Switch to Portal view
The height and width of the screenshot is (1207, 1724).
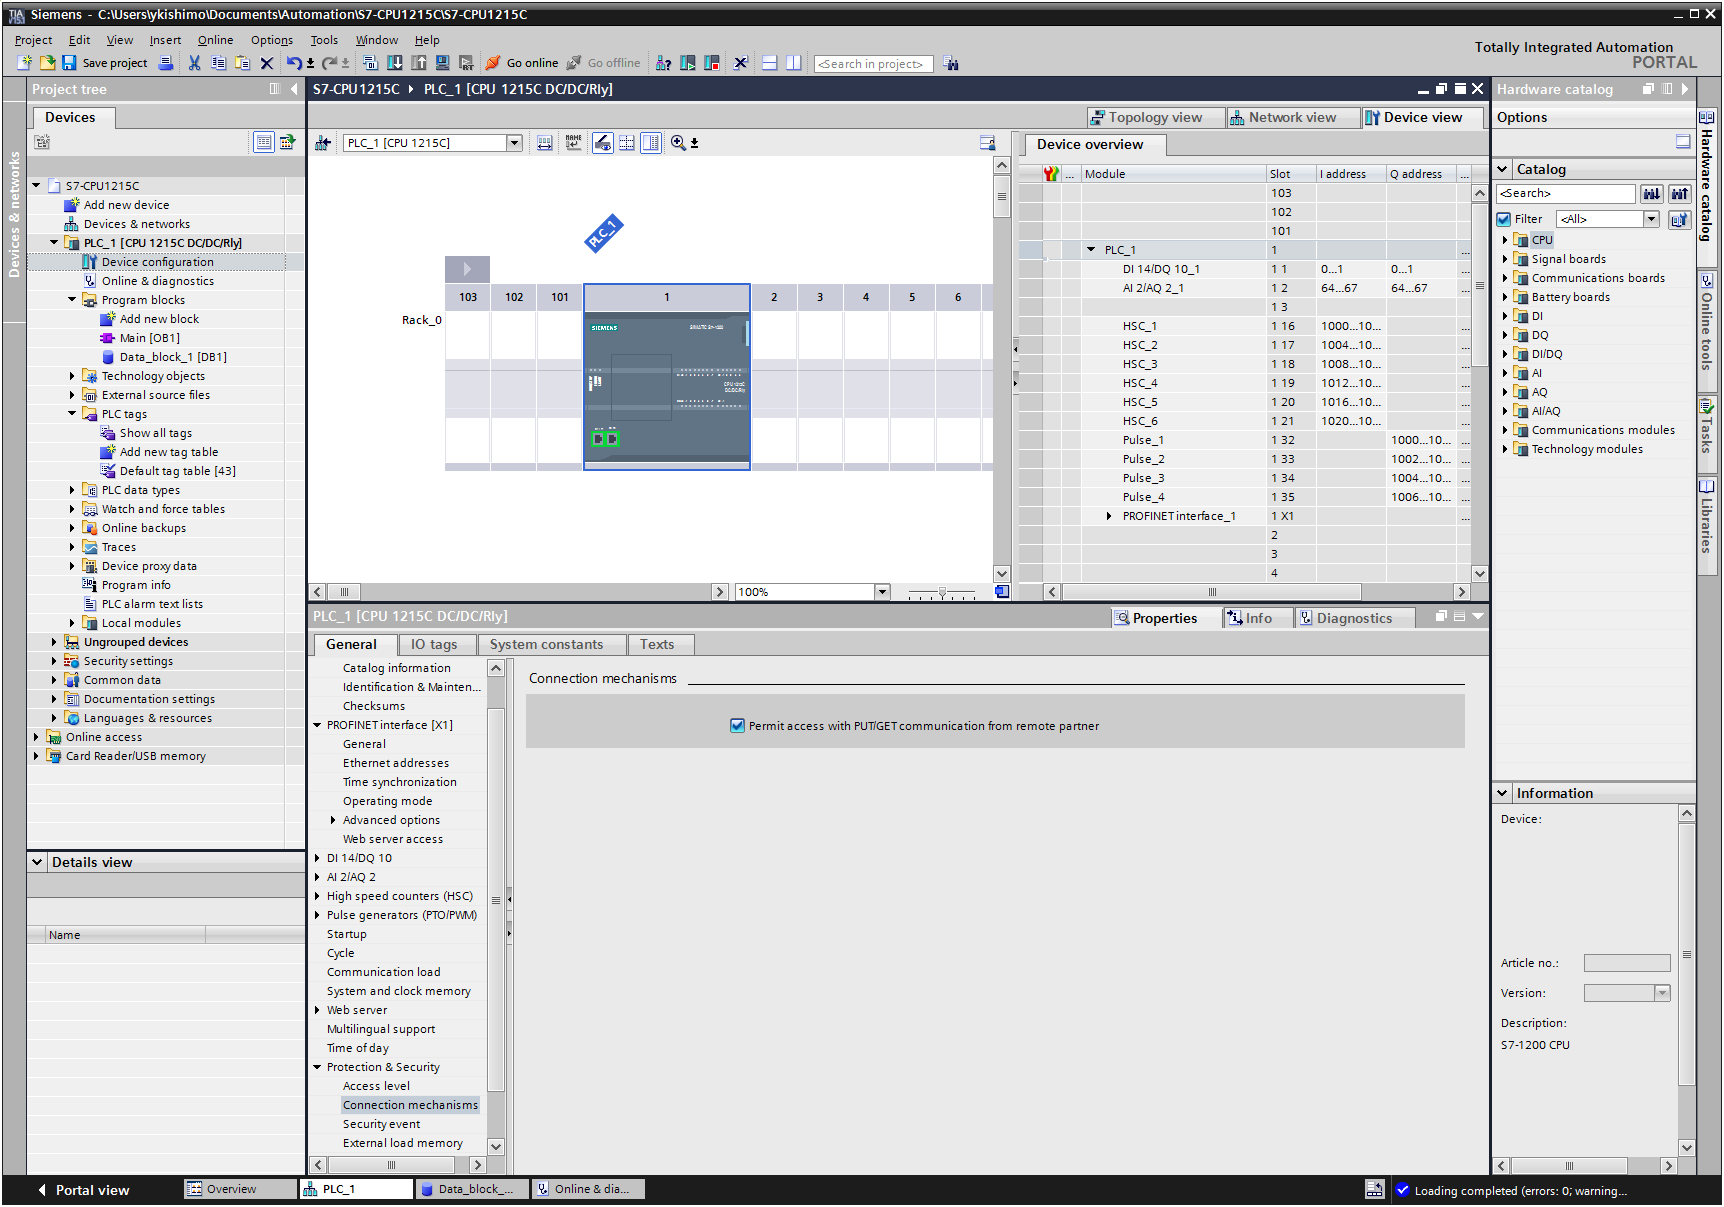click(x=84, y=1190)
